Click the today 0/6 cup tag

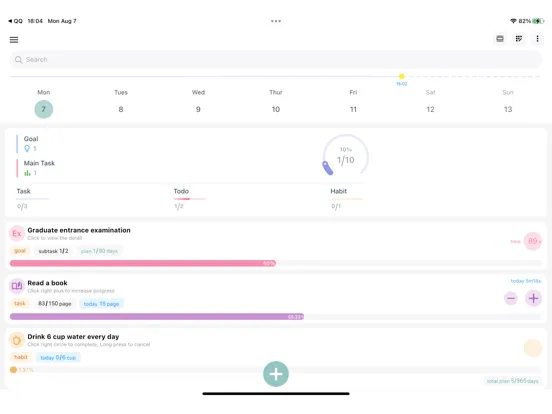(58, 357)
